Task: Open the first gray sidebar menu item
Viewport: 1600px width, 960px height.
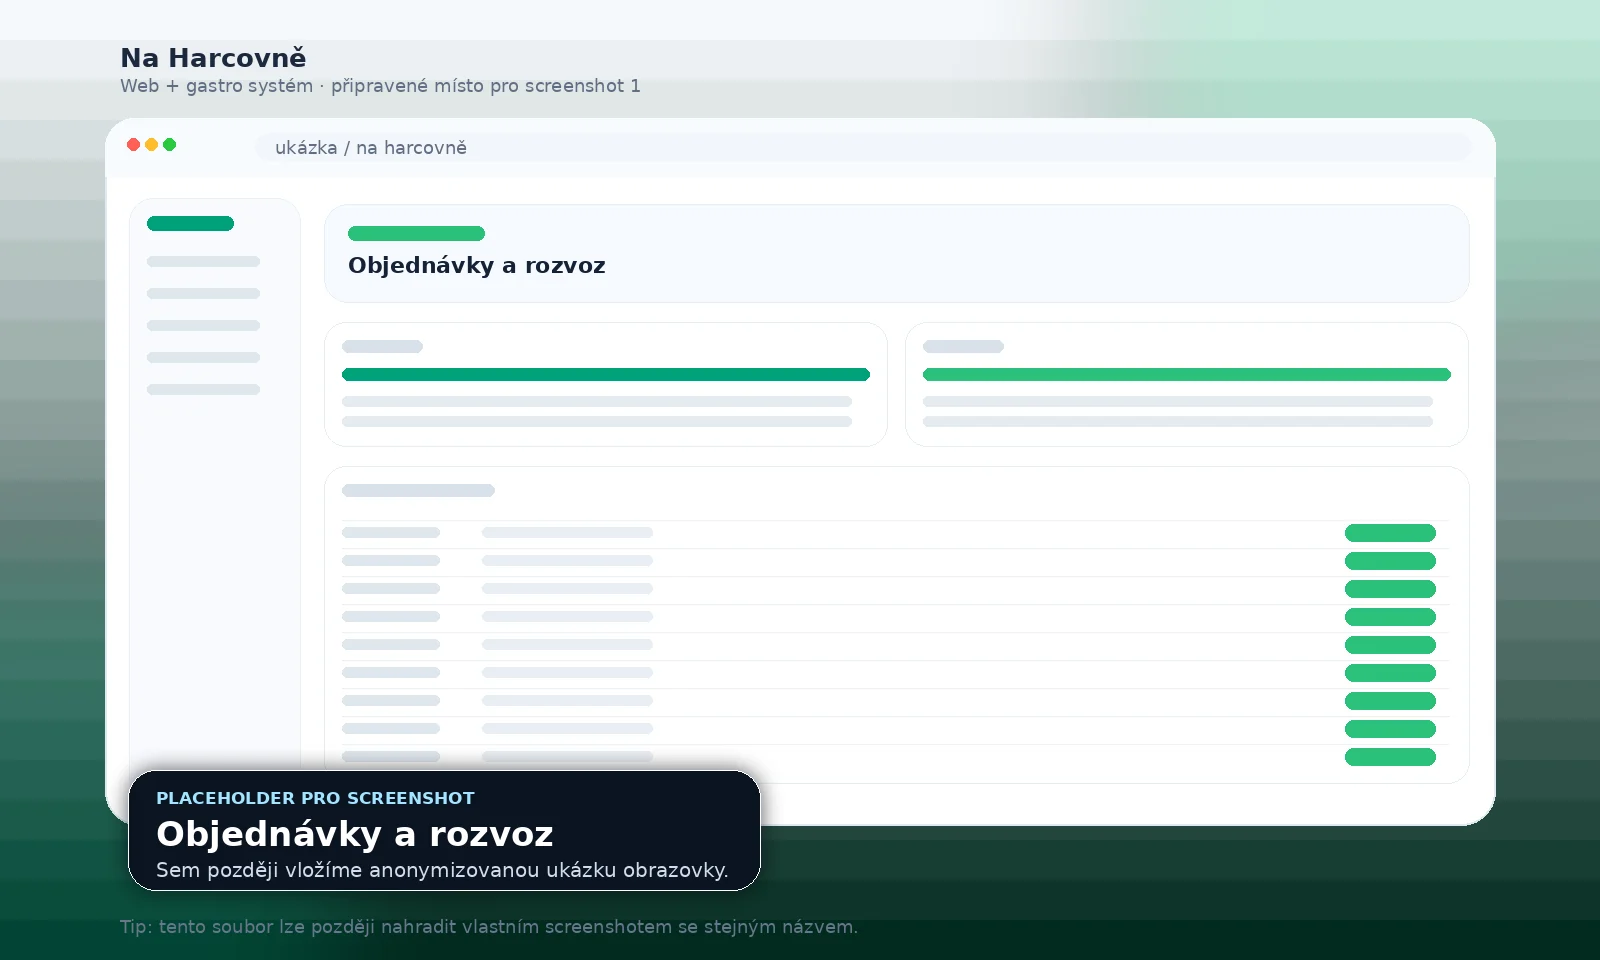Action: pos(203,262)
